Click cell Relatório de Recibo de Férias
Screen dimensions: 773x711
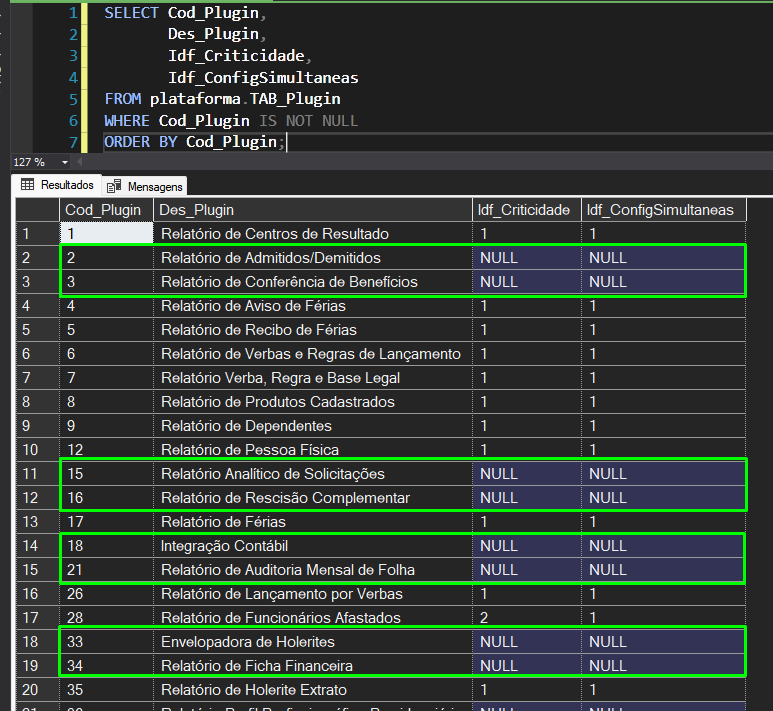[x=313, y=330]
